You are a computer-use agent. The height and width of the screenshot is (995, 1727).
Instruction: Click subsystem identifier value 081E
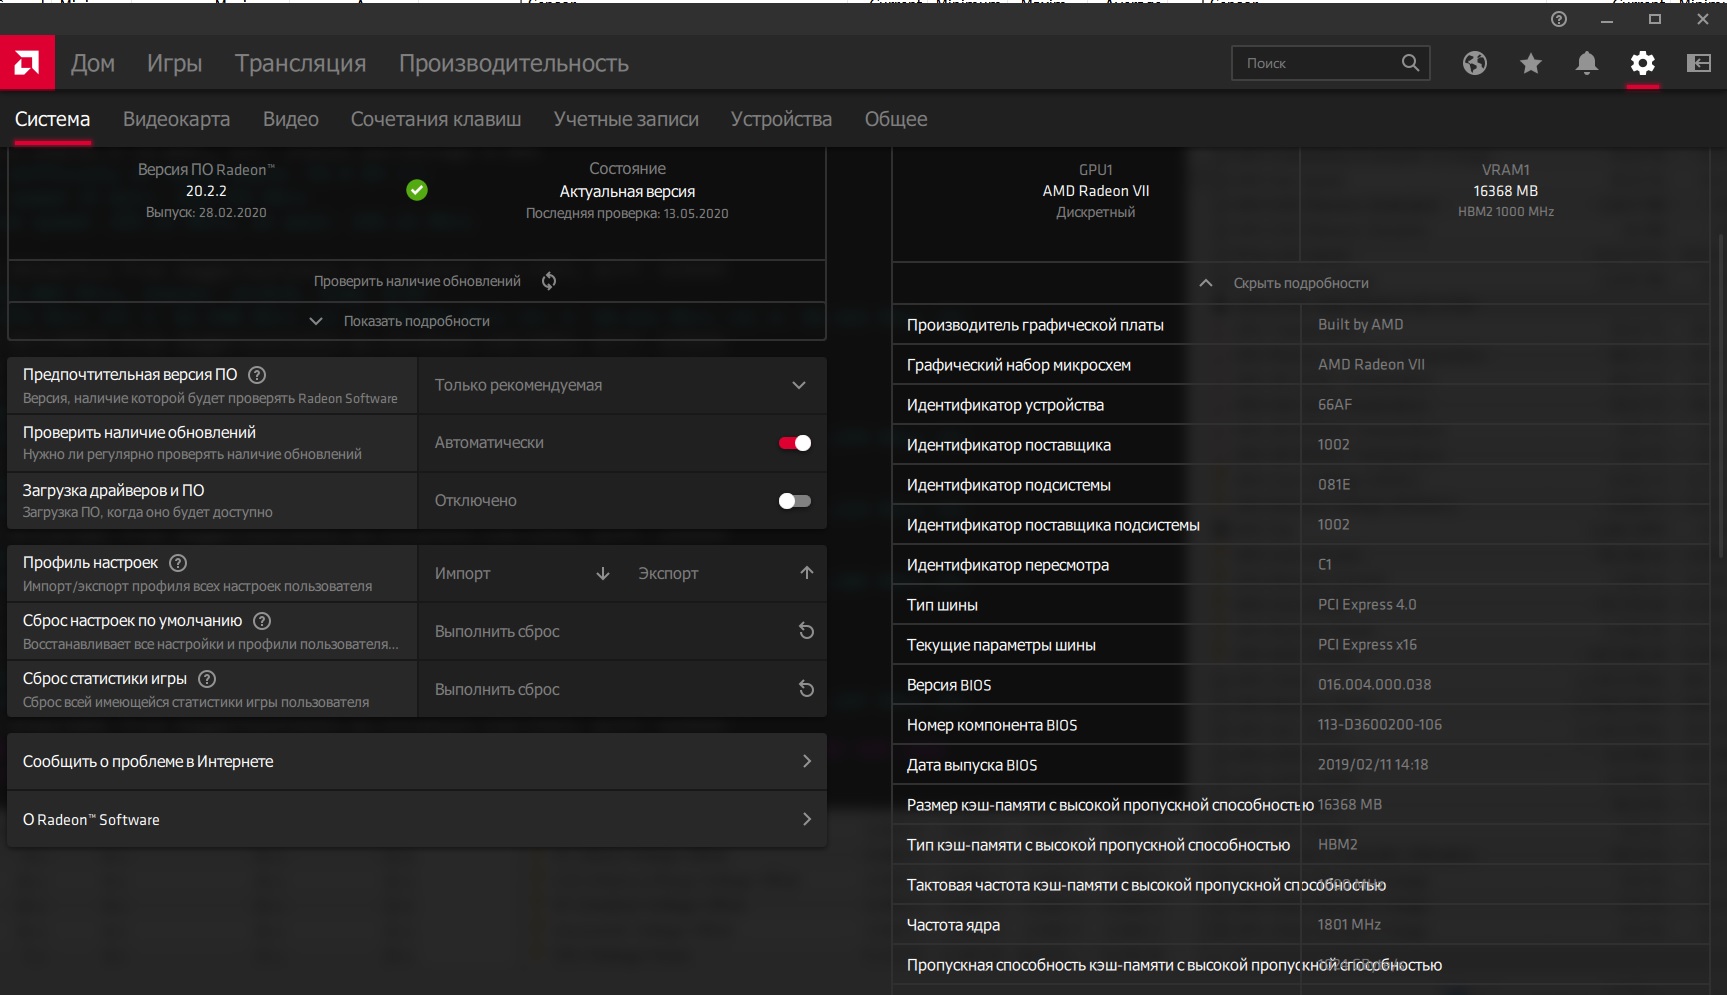point(1334,485)
